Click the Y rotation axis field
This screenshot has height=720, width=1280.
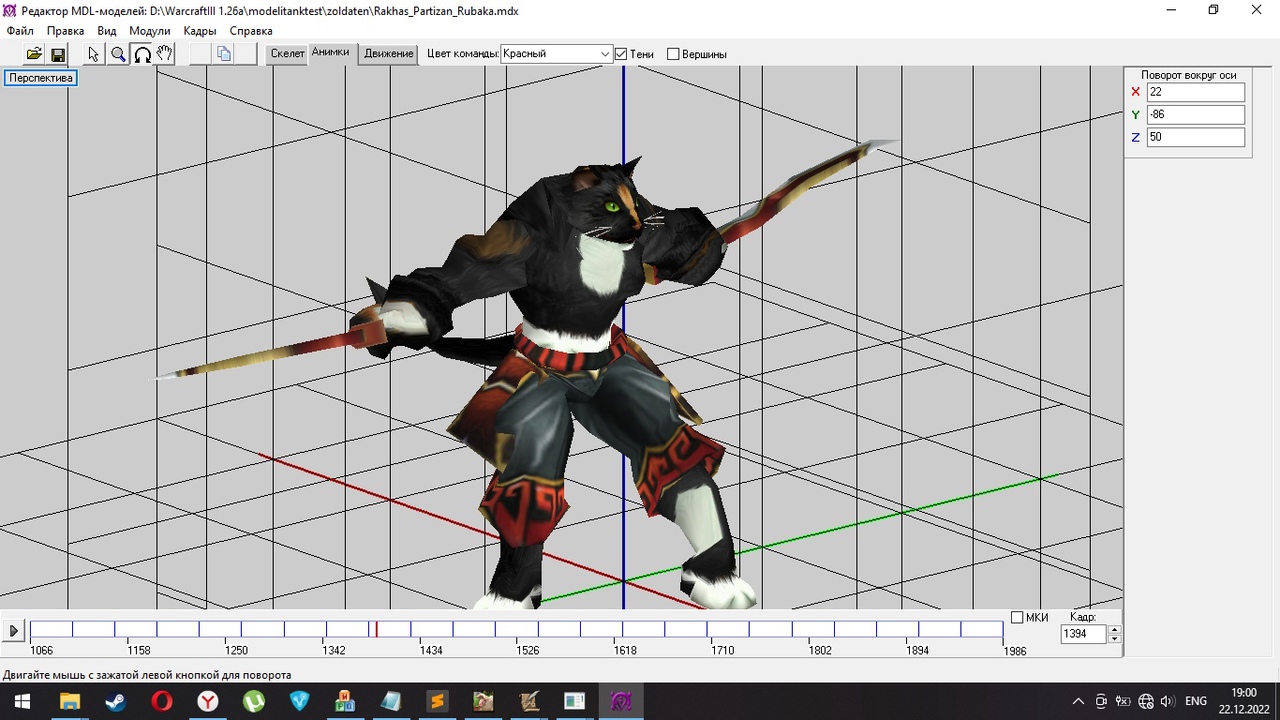pyautogui.click(x=1196, y=114)
